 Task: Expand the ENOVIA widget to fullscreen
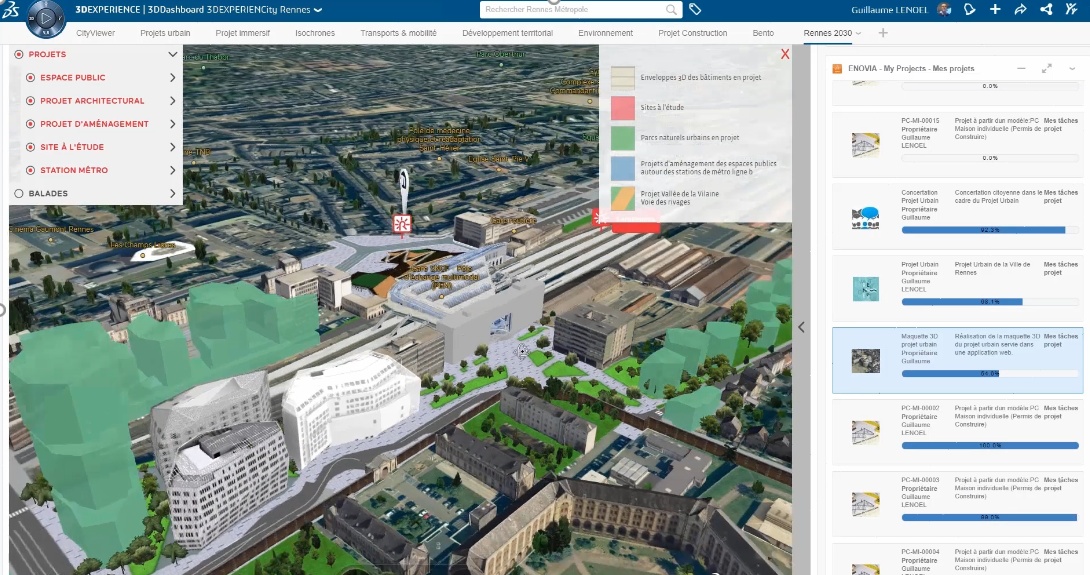pyautogui.click(x=1047, y=68)
